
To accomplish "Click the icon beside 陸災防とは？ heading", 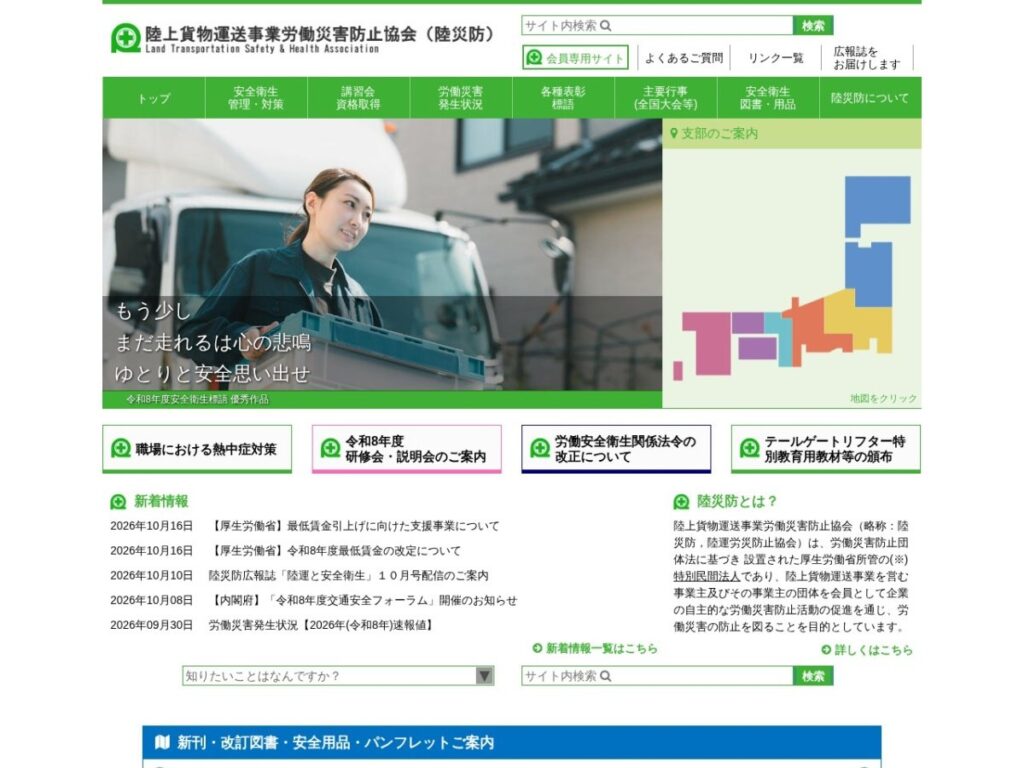I will click(x=681, y=502).
